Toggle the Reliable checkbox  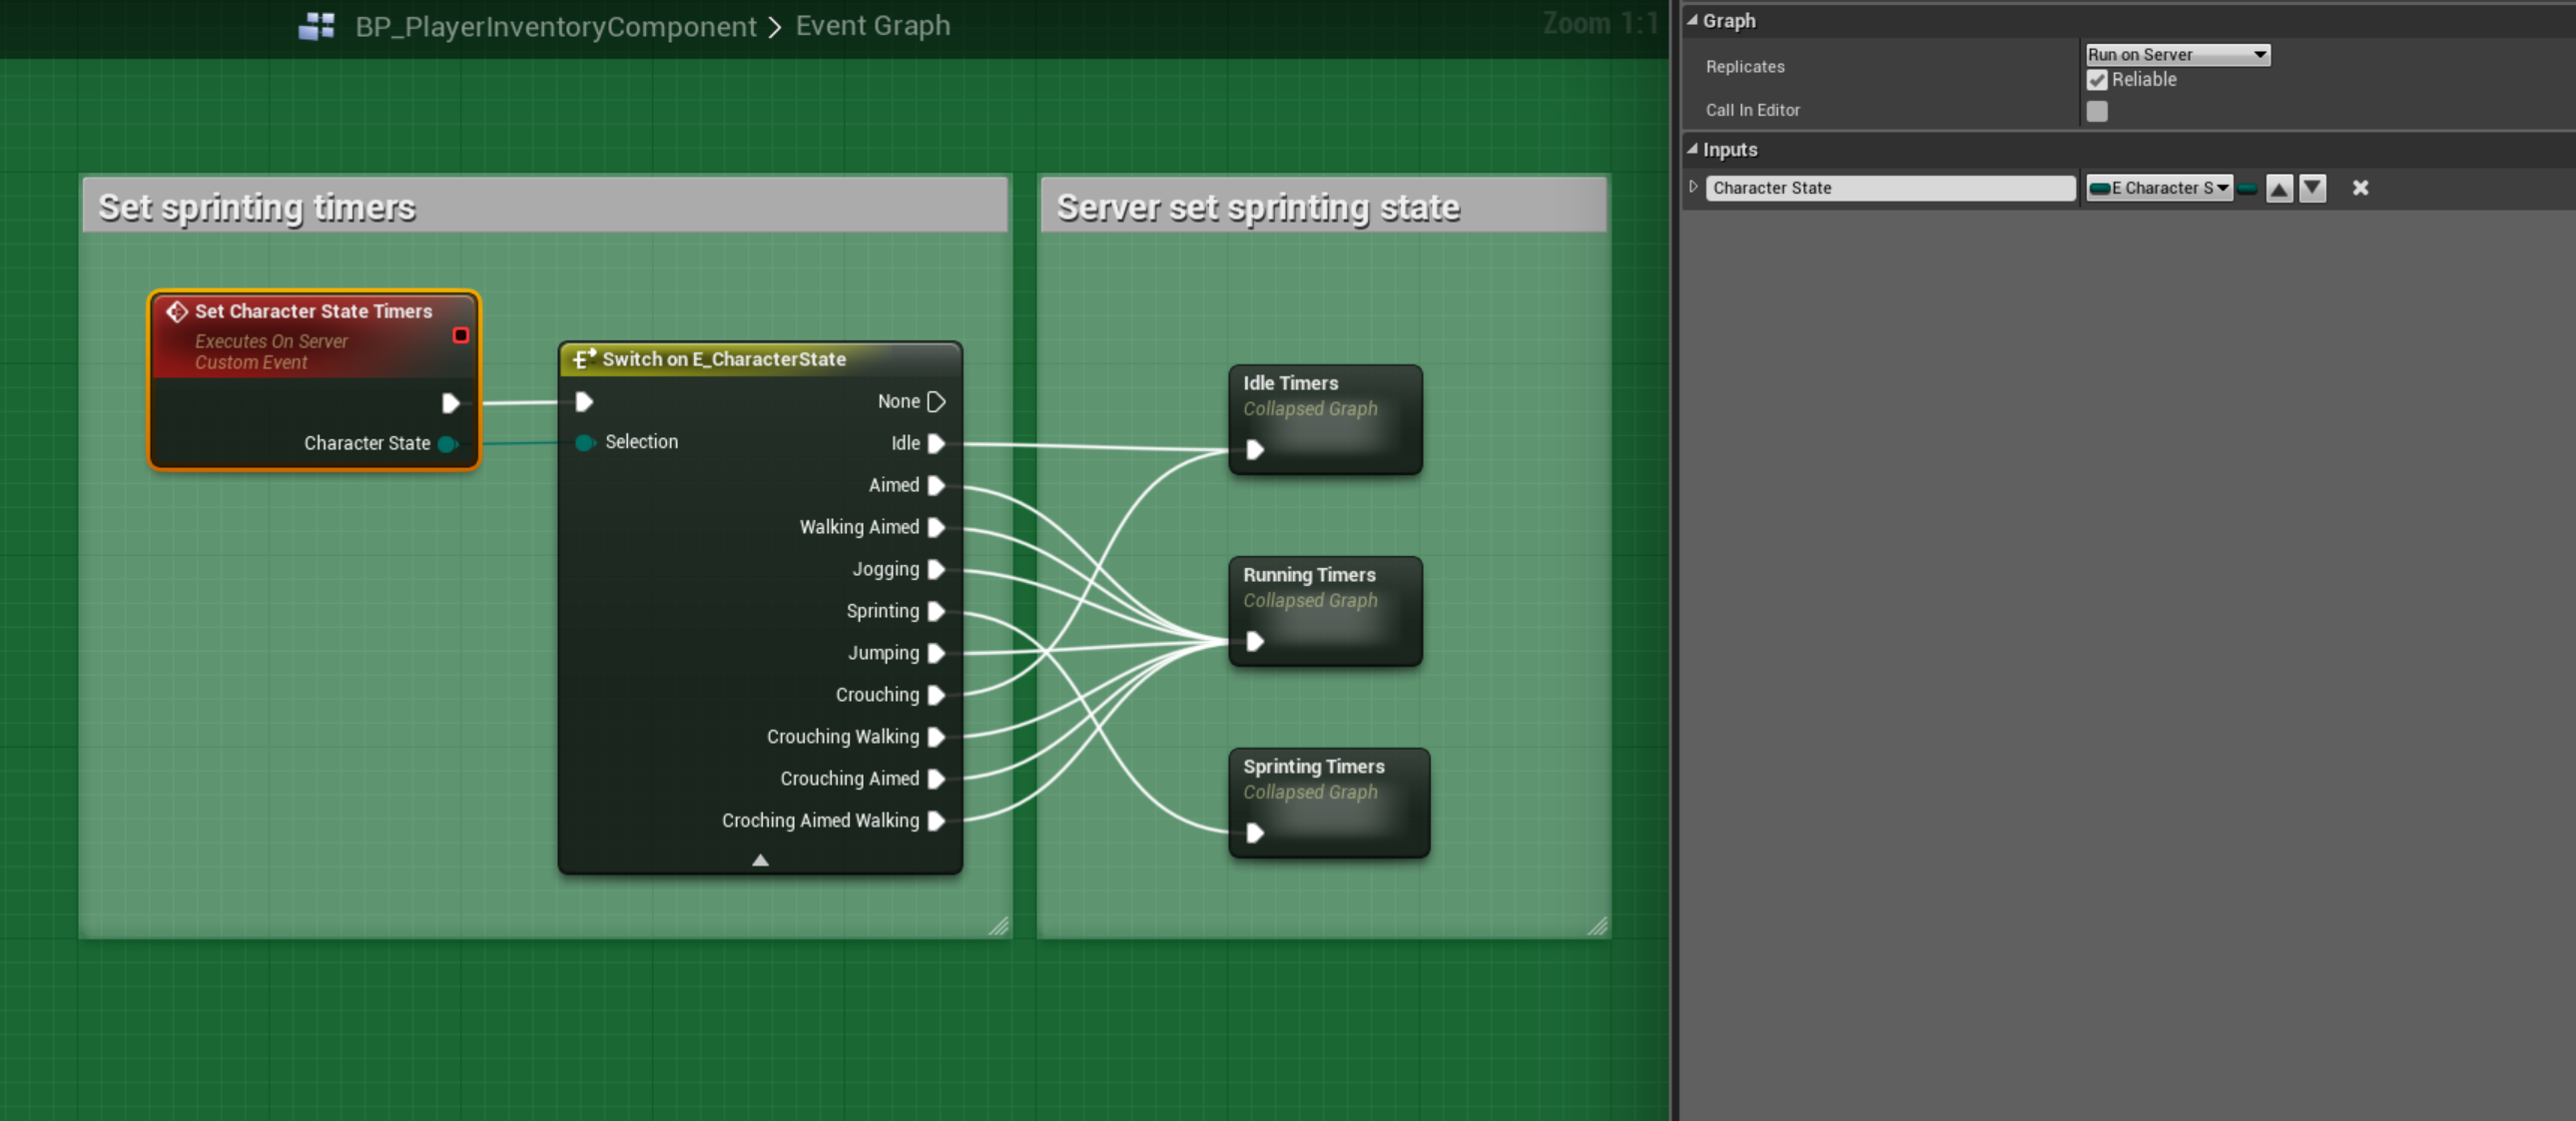(2097, 80)
